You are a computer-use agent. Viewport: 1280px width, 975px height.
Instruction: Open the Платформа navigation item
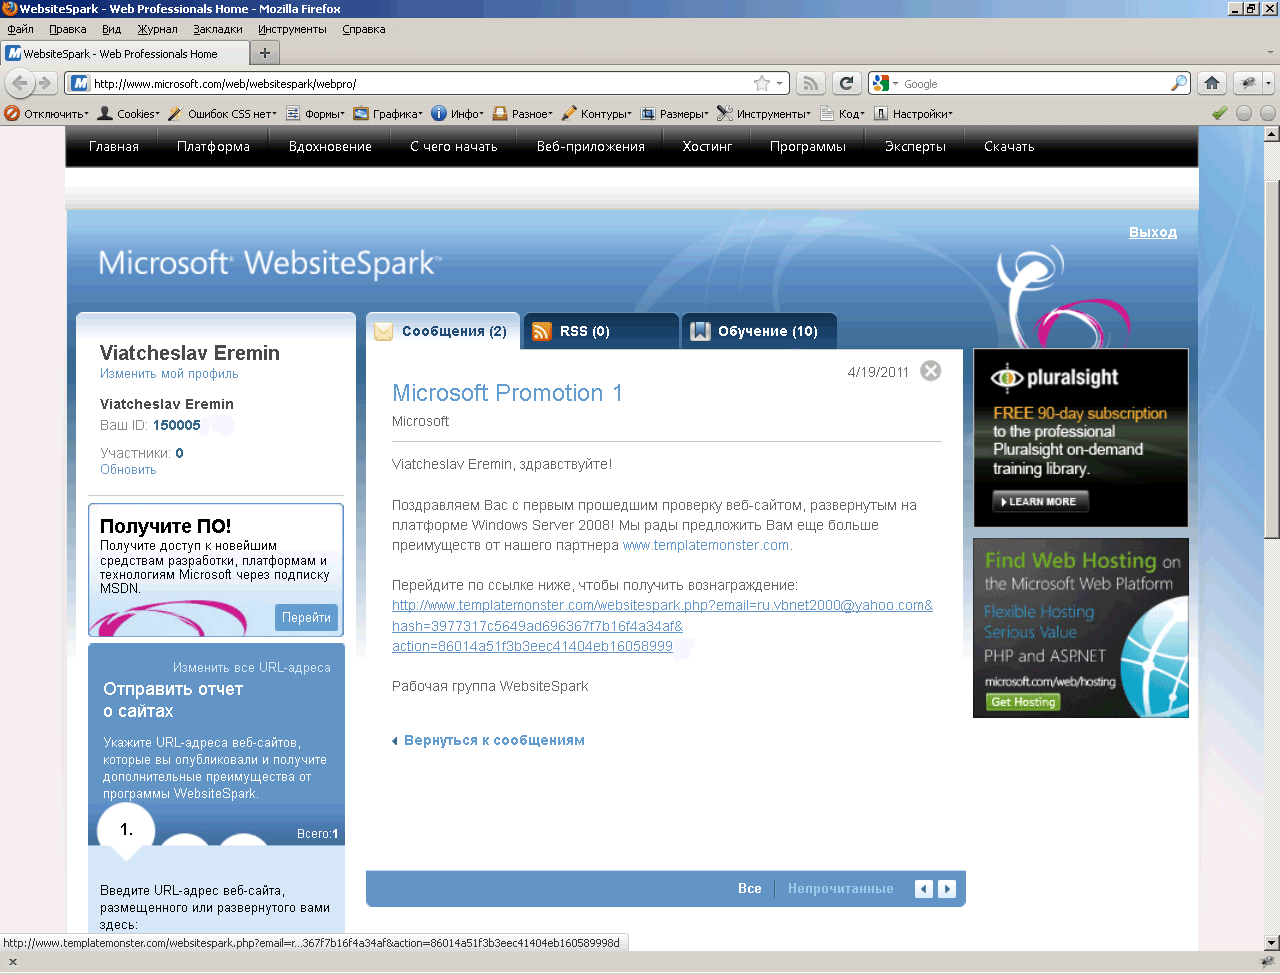coord(214,147)
